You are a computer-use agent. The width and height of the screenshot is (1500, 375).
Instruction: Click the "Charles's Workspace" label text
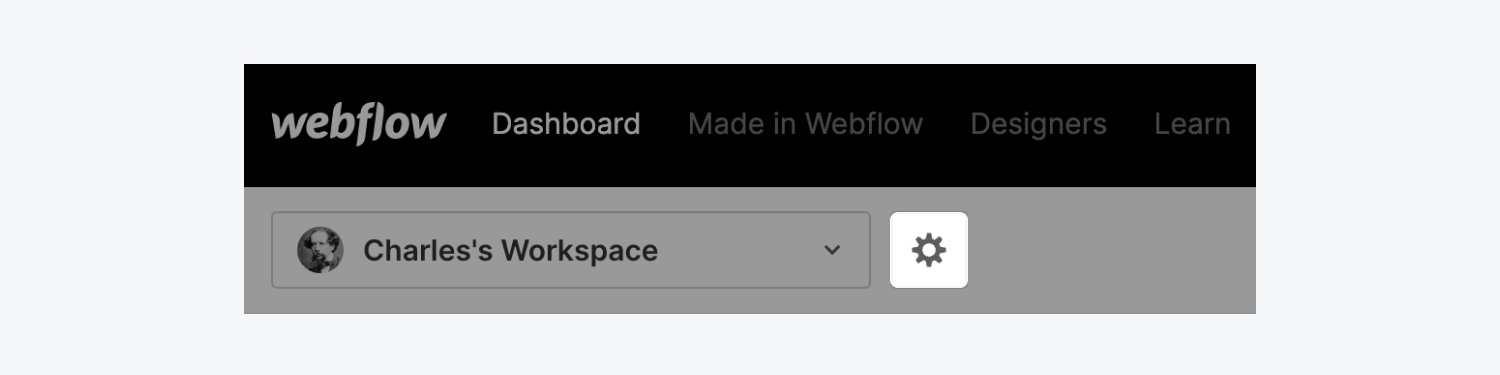pyautogui.click(x=510, y=250)
